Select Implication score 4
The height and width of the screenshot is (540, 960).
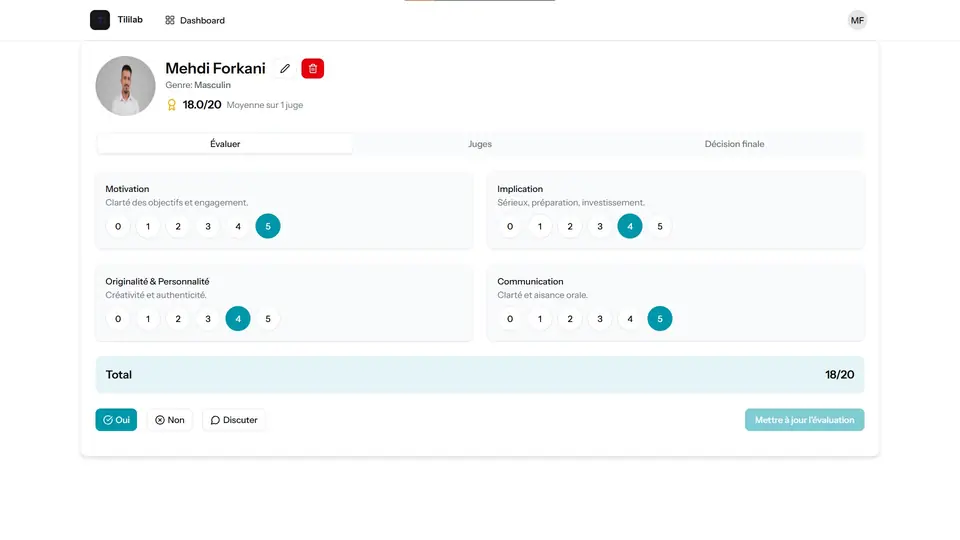(630, 227)
